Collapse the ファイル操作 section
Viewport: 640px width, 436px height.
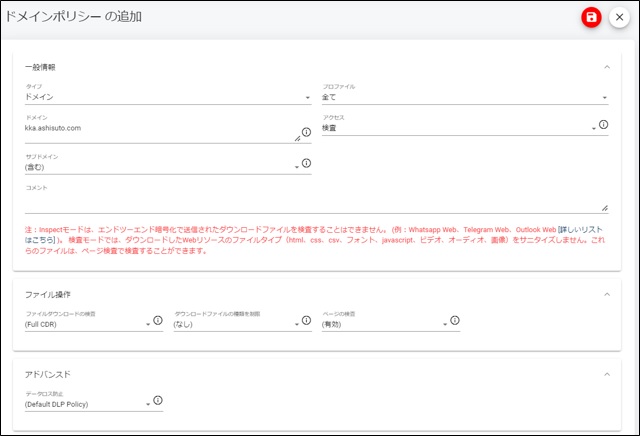click(x=607, y=293)
